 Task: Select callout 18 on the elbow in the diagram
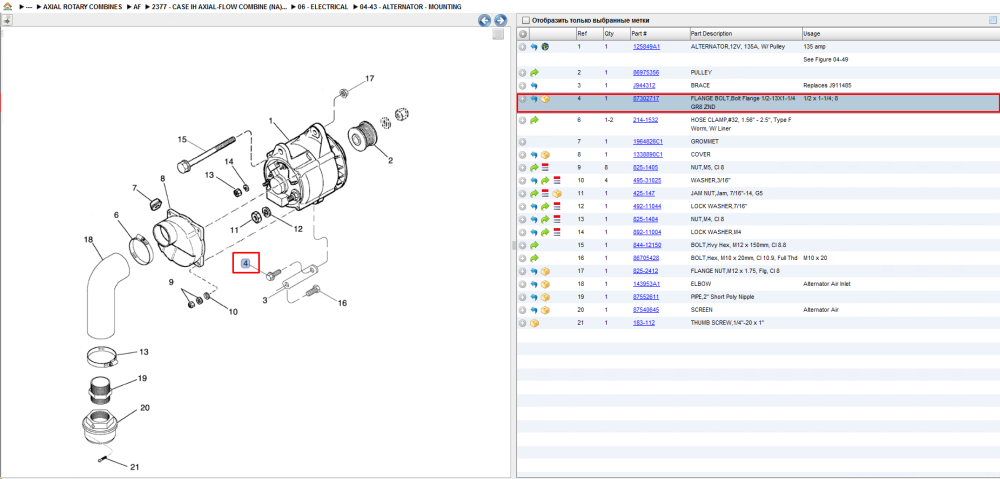(89, 240)
